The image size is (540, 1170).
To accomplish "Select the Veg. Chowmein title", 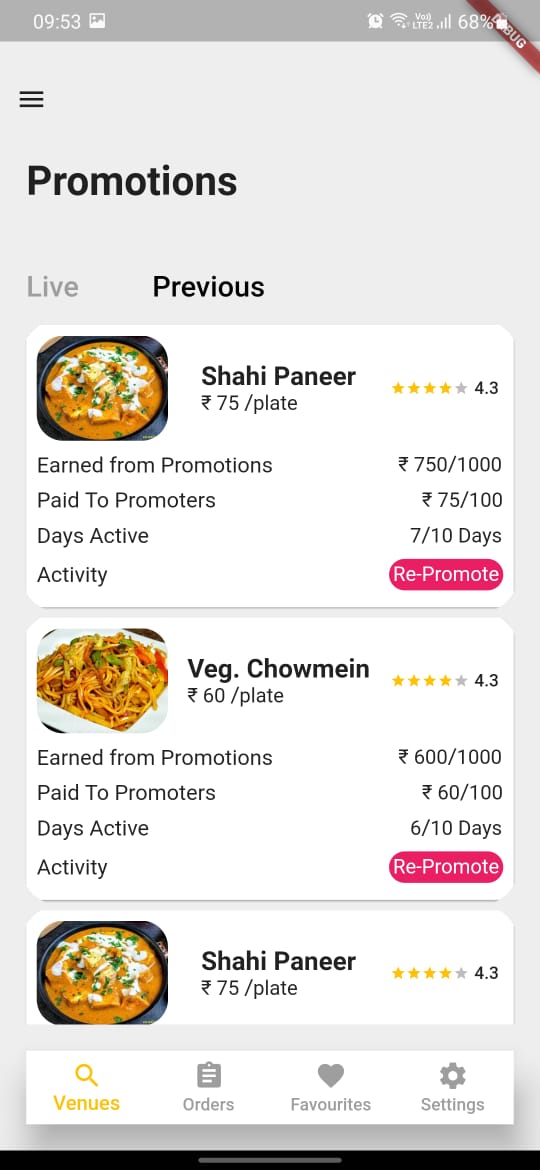I will [x=278, y=668].
